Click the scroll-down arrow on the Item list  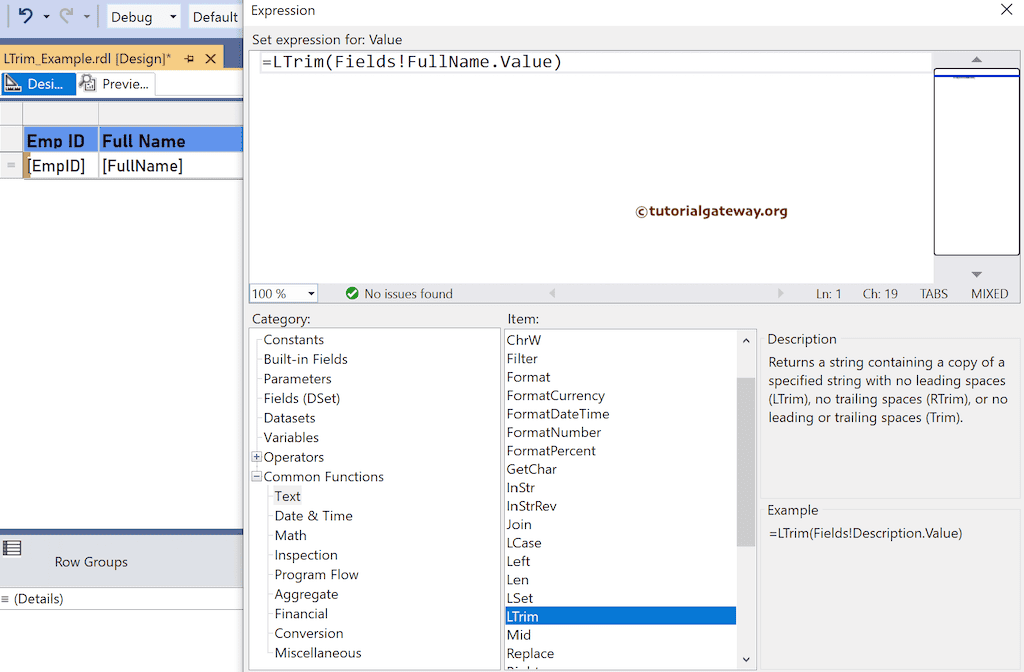pyautogui.click(x=746, y=660)
